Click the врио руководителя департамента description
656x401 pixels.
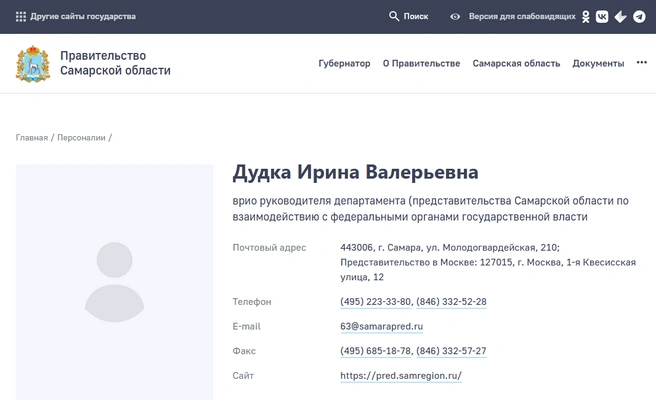[430, 209]
